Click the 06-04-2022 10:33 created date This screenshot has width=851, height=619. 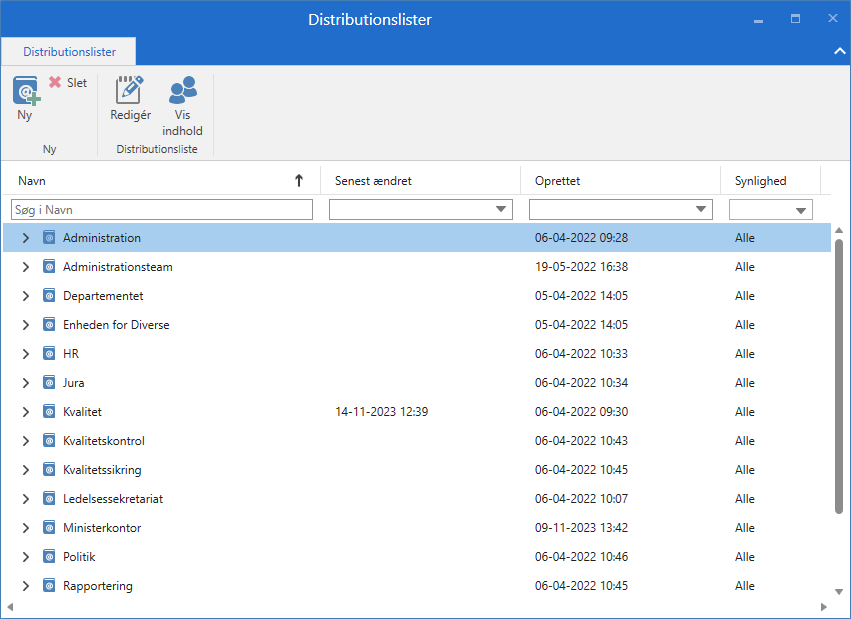pyautogui.click(x=581, y=354)
